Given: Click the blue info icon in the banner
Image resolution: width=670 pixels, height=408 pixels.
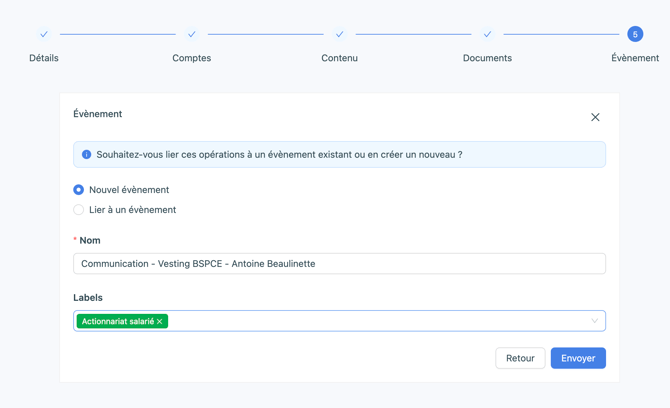Looking at the screenshot, I should coord(86,155).
